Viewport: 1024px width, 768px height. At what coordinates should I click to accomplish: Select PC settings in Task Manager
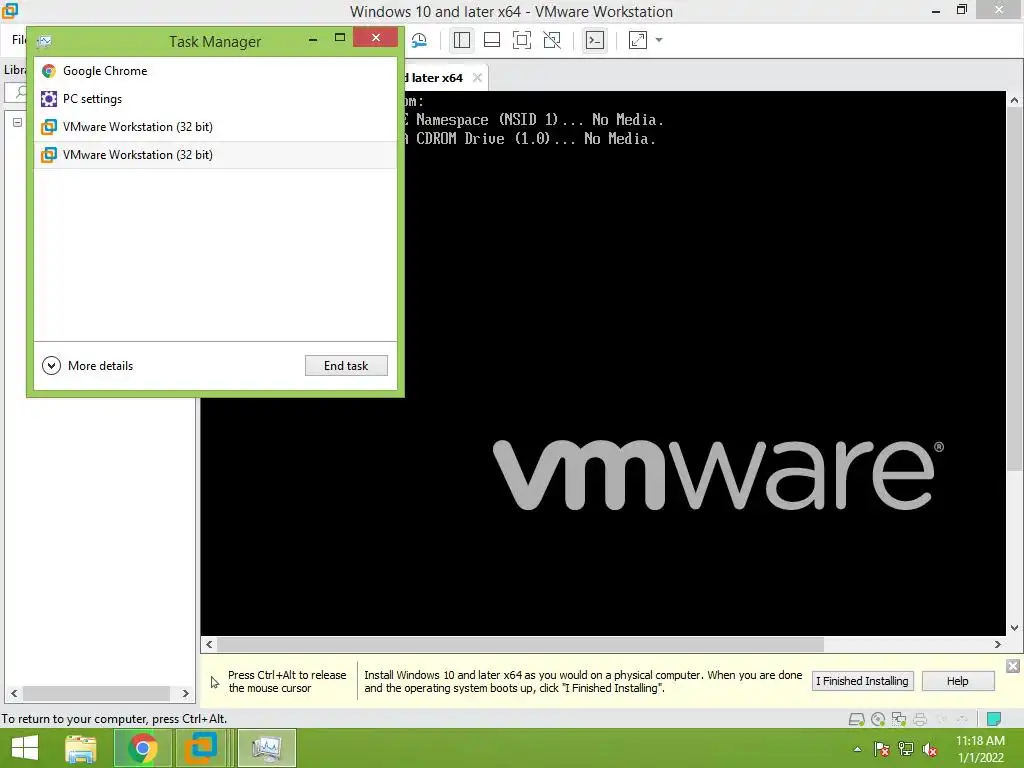[215, 99]
